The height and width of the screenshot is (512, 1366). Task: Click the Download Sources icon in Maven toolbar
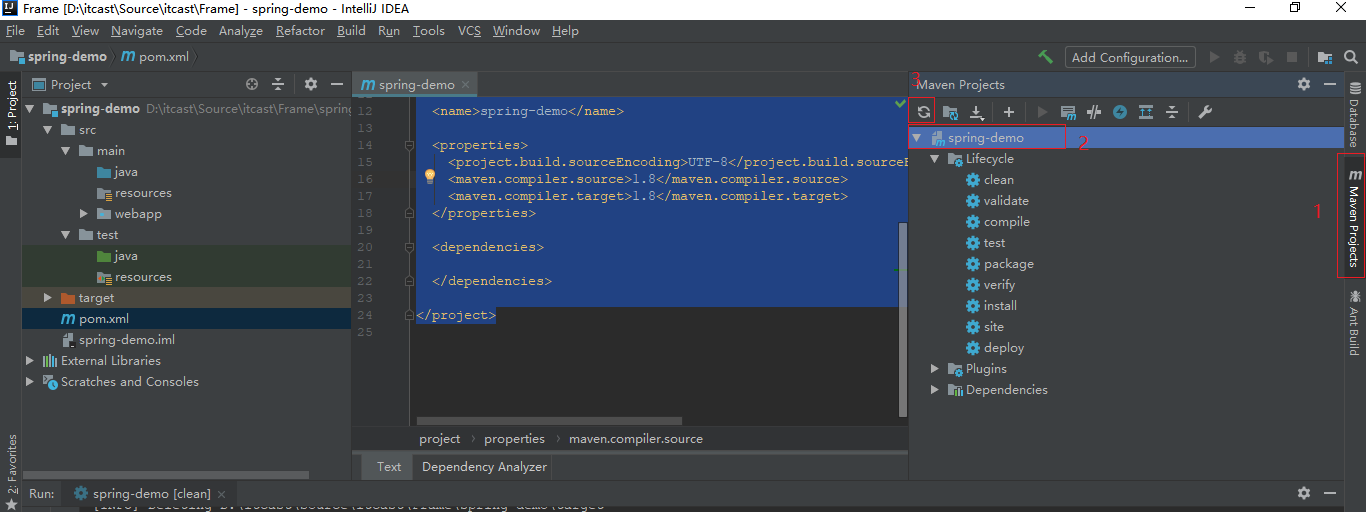click(977, 112)
